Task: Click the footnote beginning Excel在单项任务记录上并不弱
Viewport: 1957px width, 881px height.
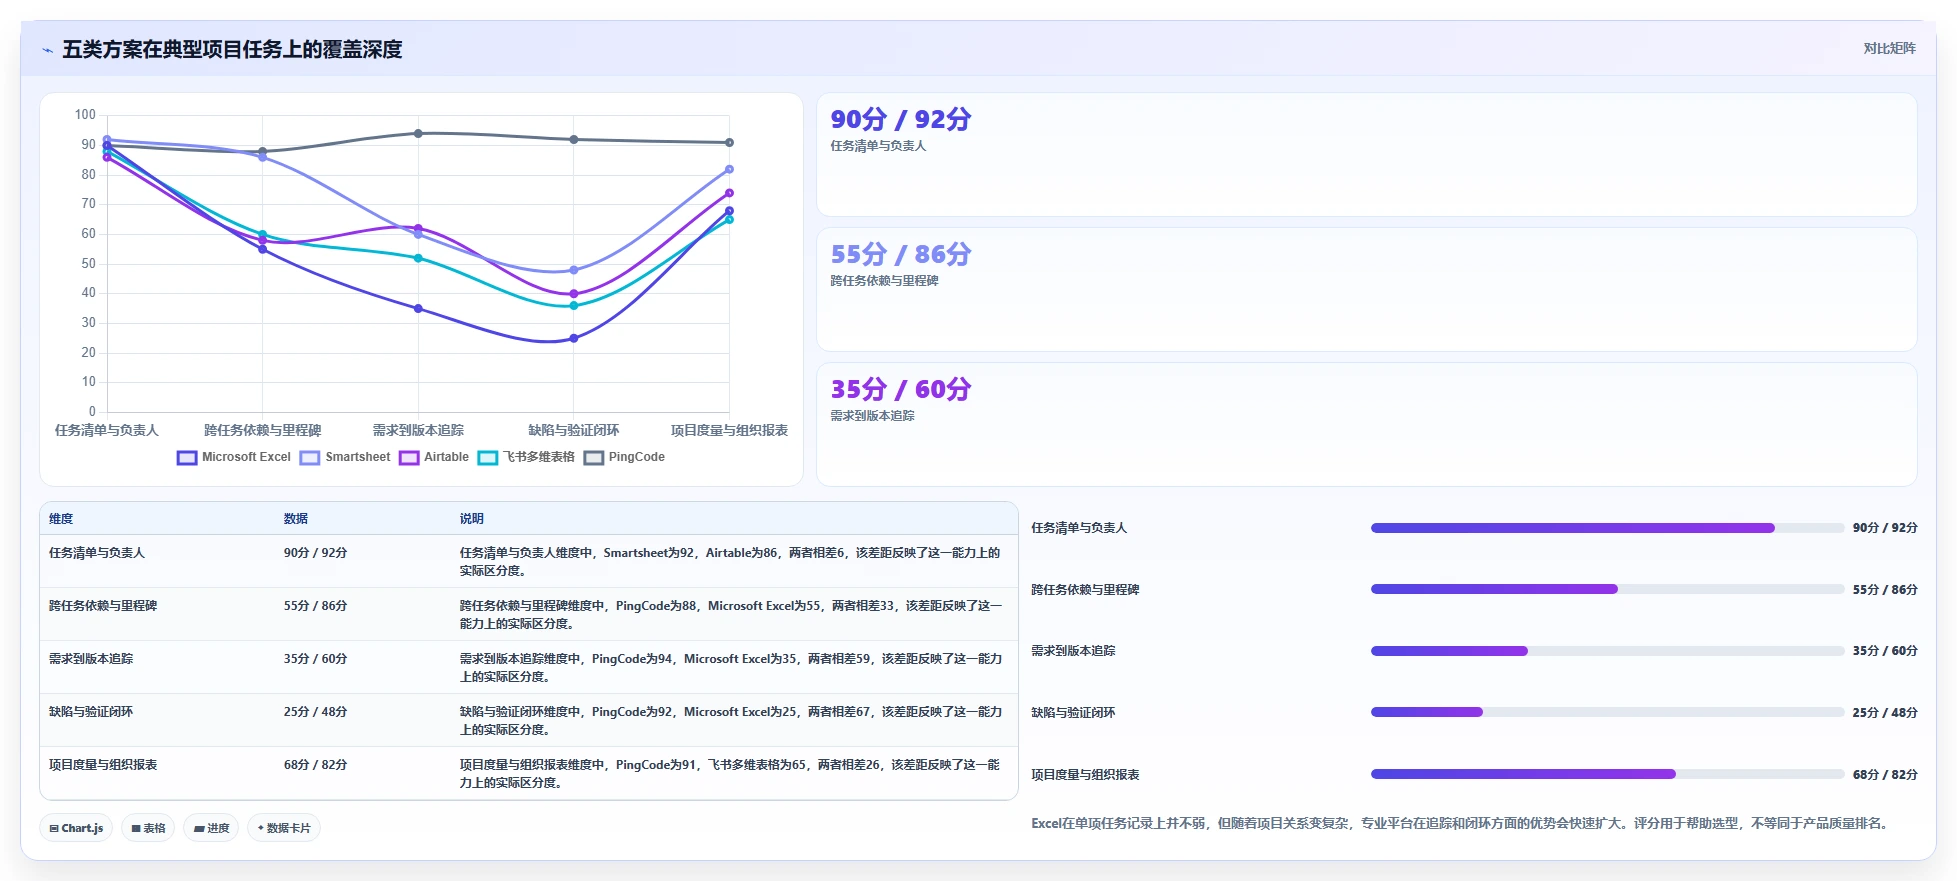Action: coord(1461,824)
